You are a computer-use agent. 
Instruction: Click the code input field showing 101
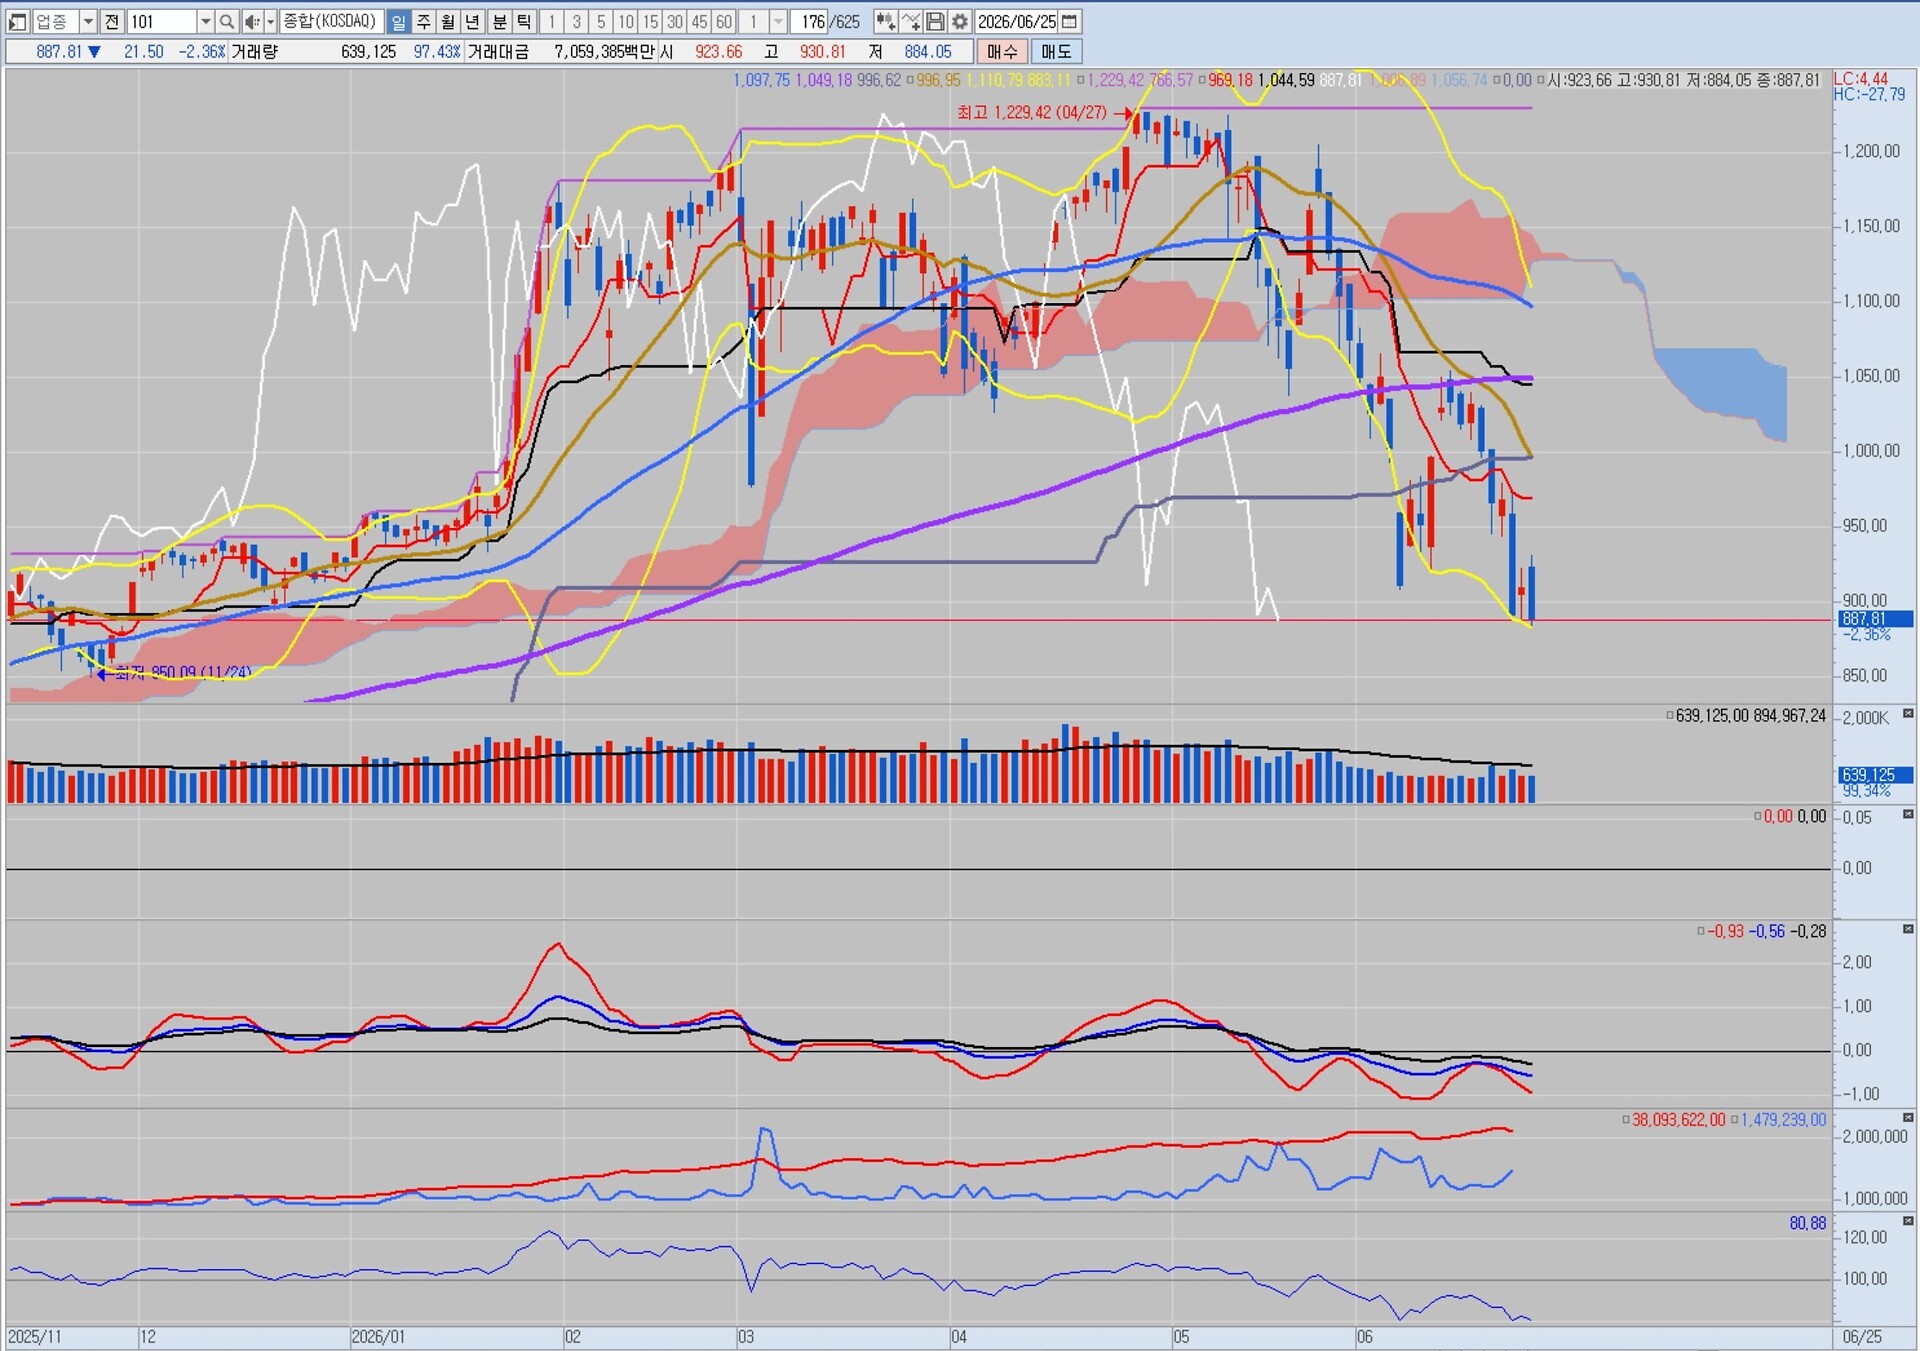coord(161,21)
